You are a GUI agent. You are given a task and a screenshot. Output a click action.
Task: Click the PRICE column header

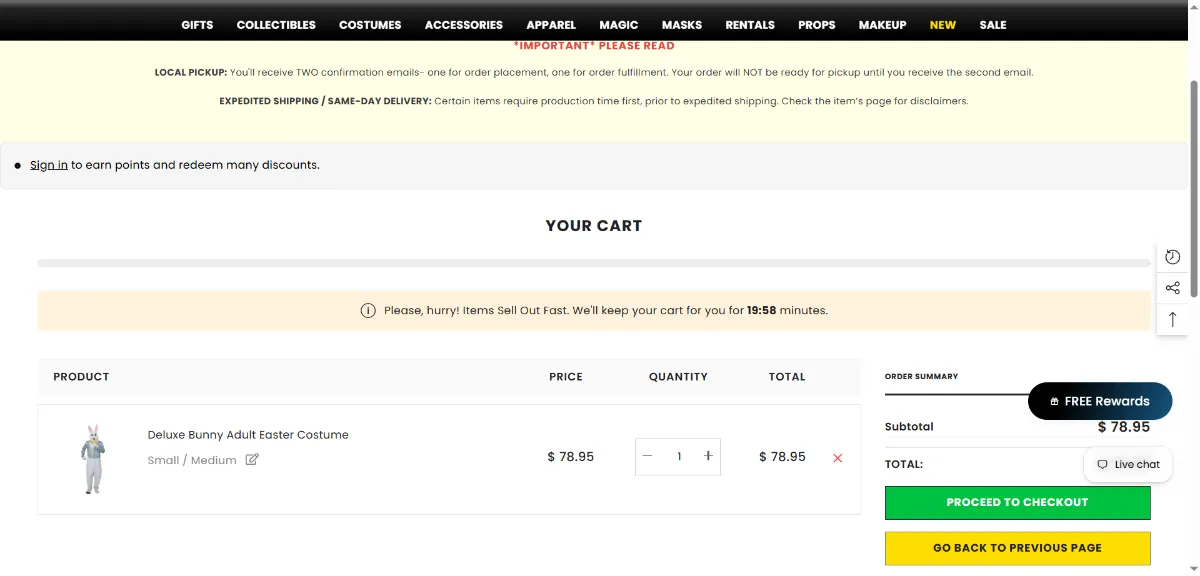pos(566,377)
